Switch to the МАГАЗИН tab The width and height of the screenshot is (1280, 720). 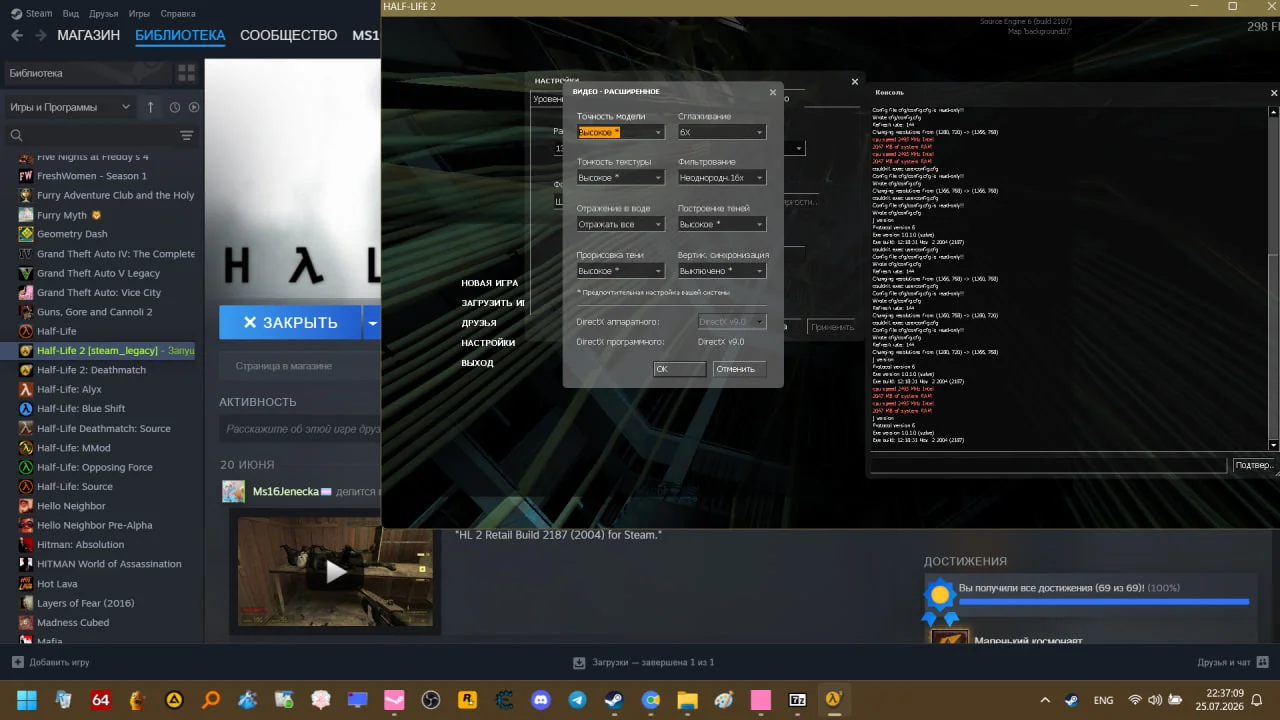pos(88,35)
